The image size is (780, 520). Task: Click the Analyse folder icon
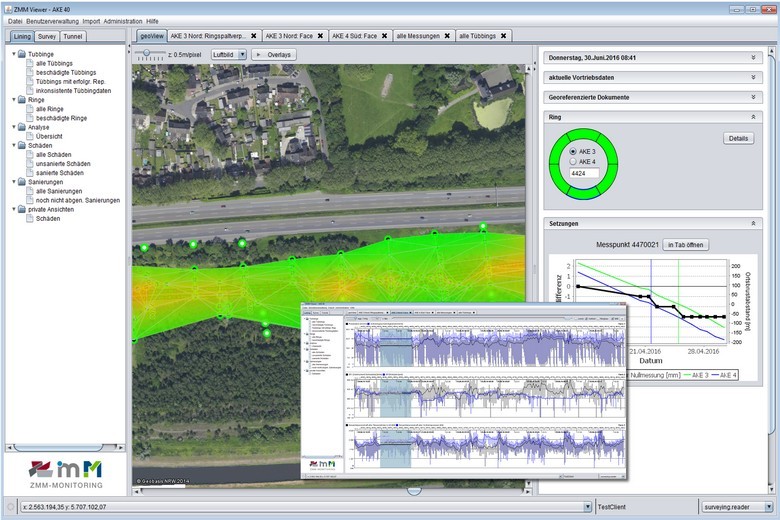(x=22, y=127)
